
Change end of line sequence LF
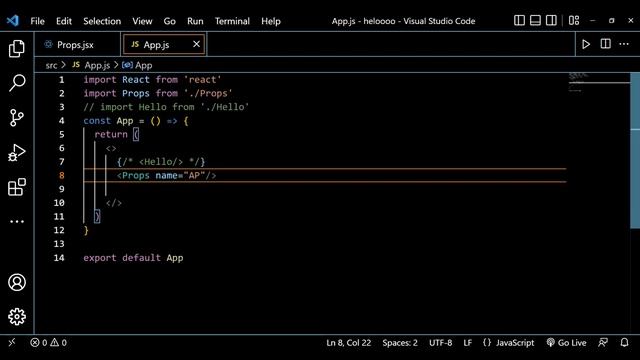[468, 342]
